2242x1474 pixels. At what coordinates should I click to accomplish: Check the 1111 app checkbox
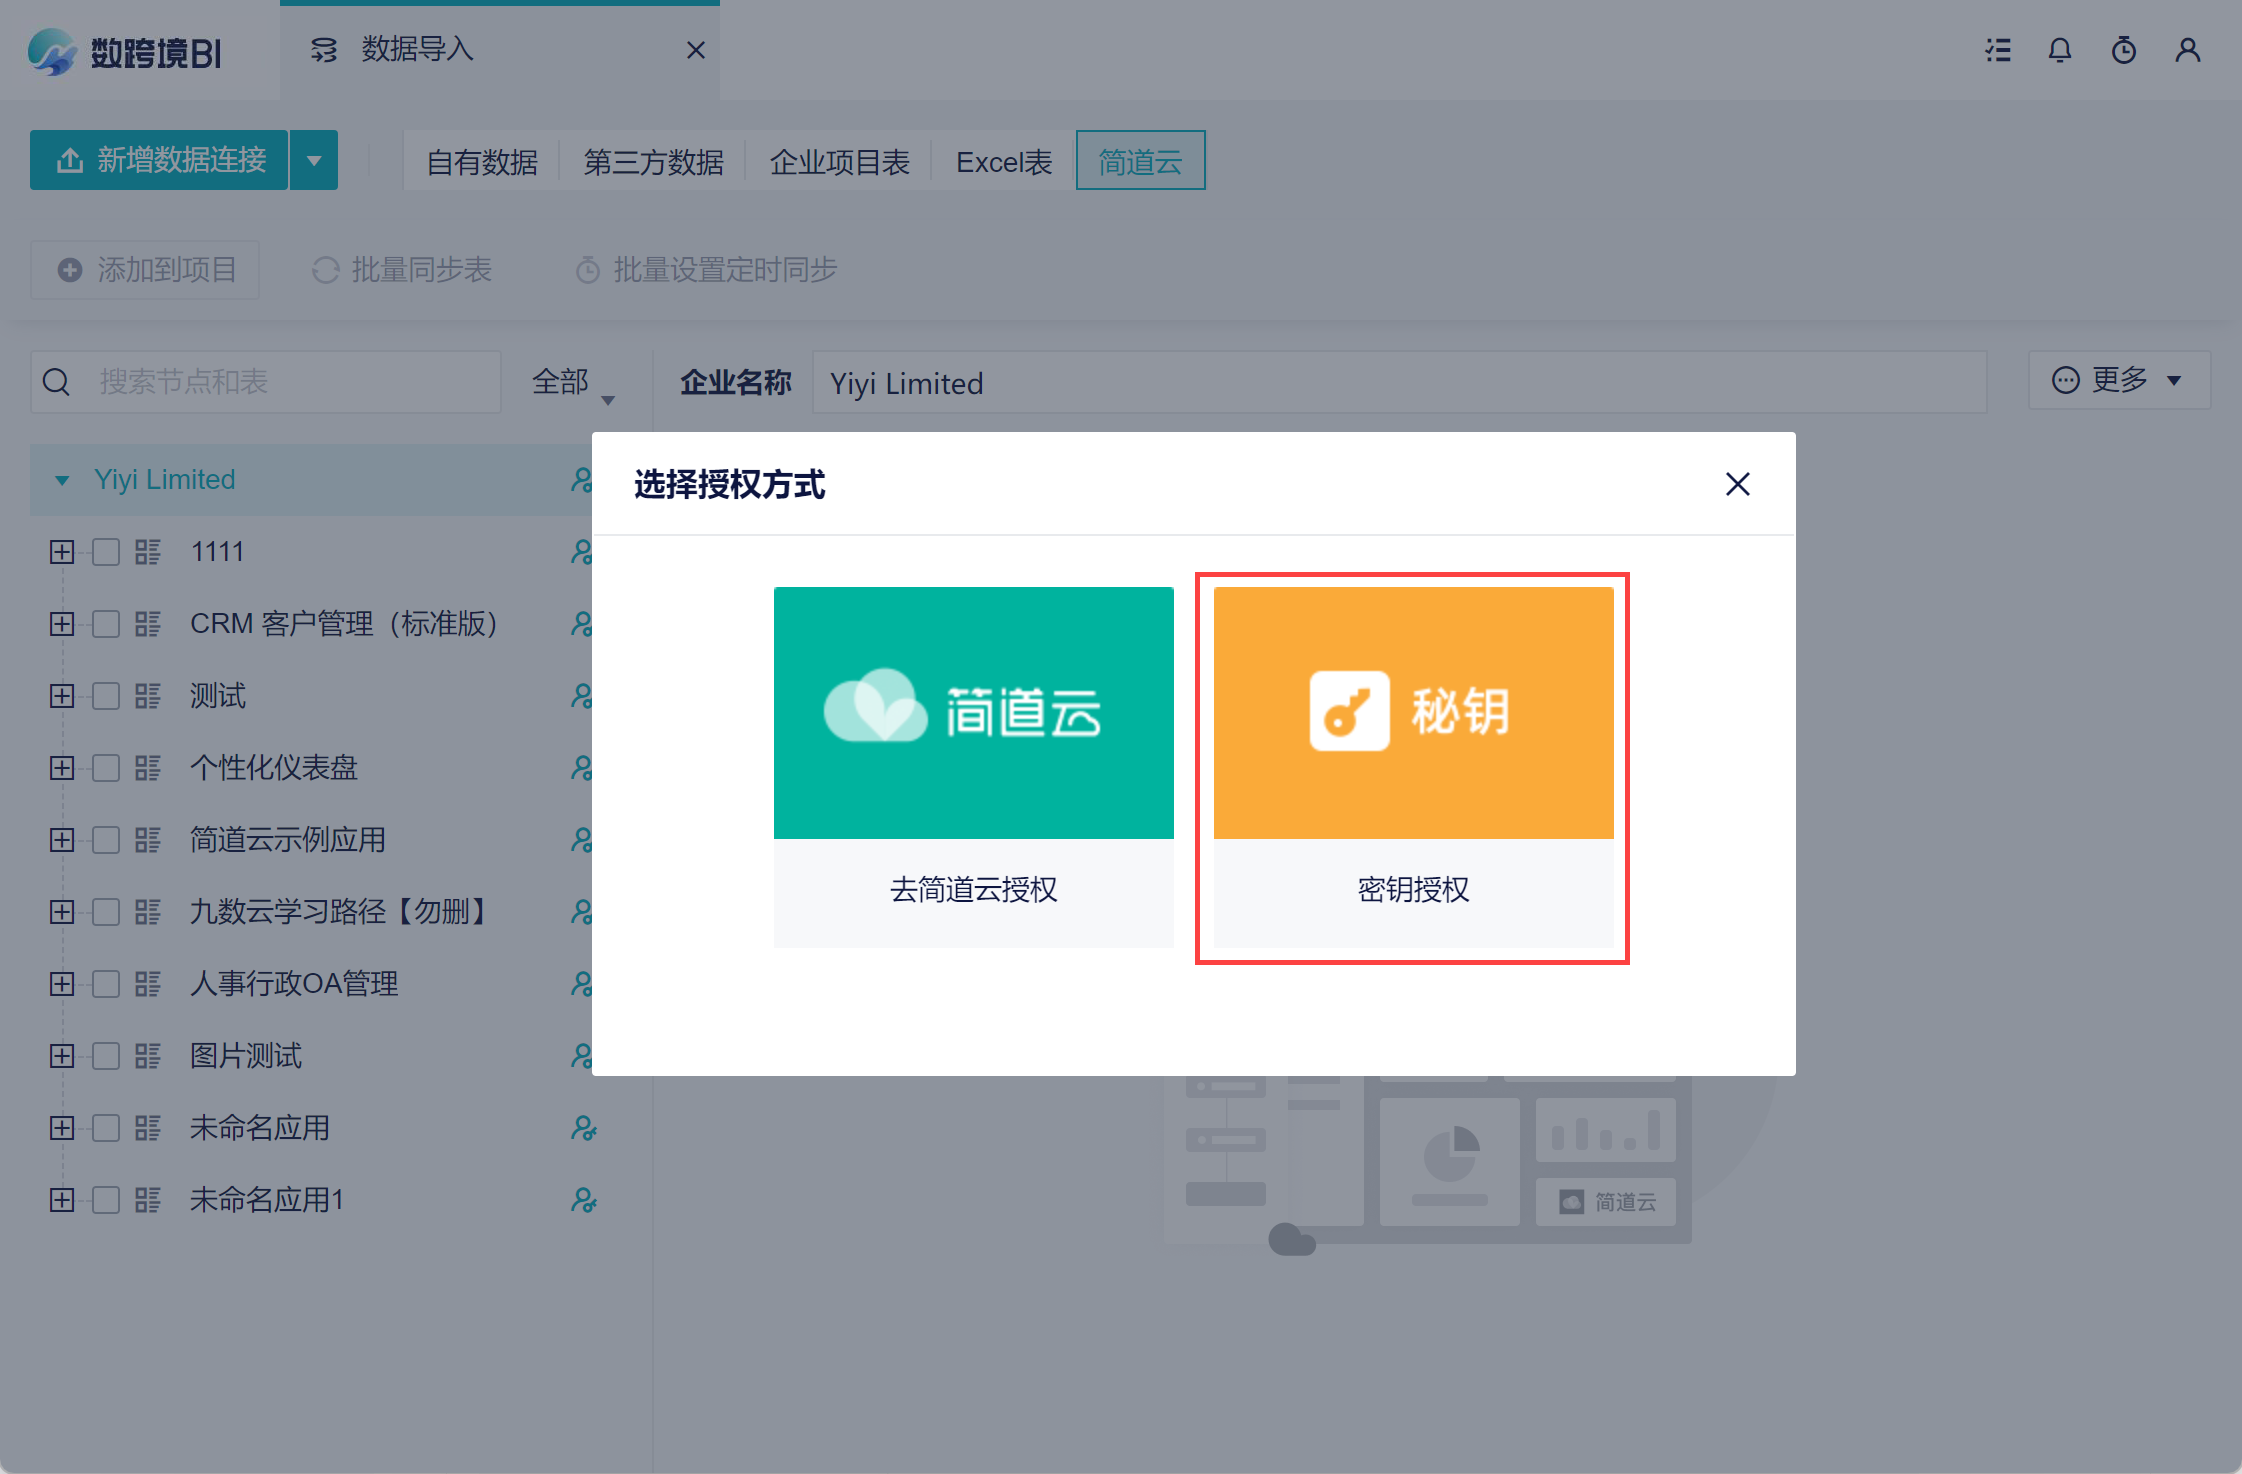pos(106,552)
